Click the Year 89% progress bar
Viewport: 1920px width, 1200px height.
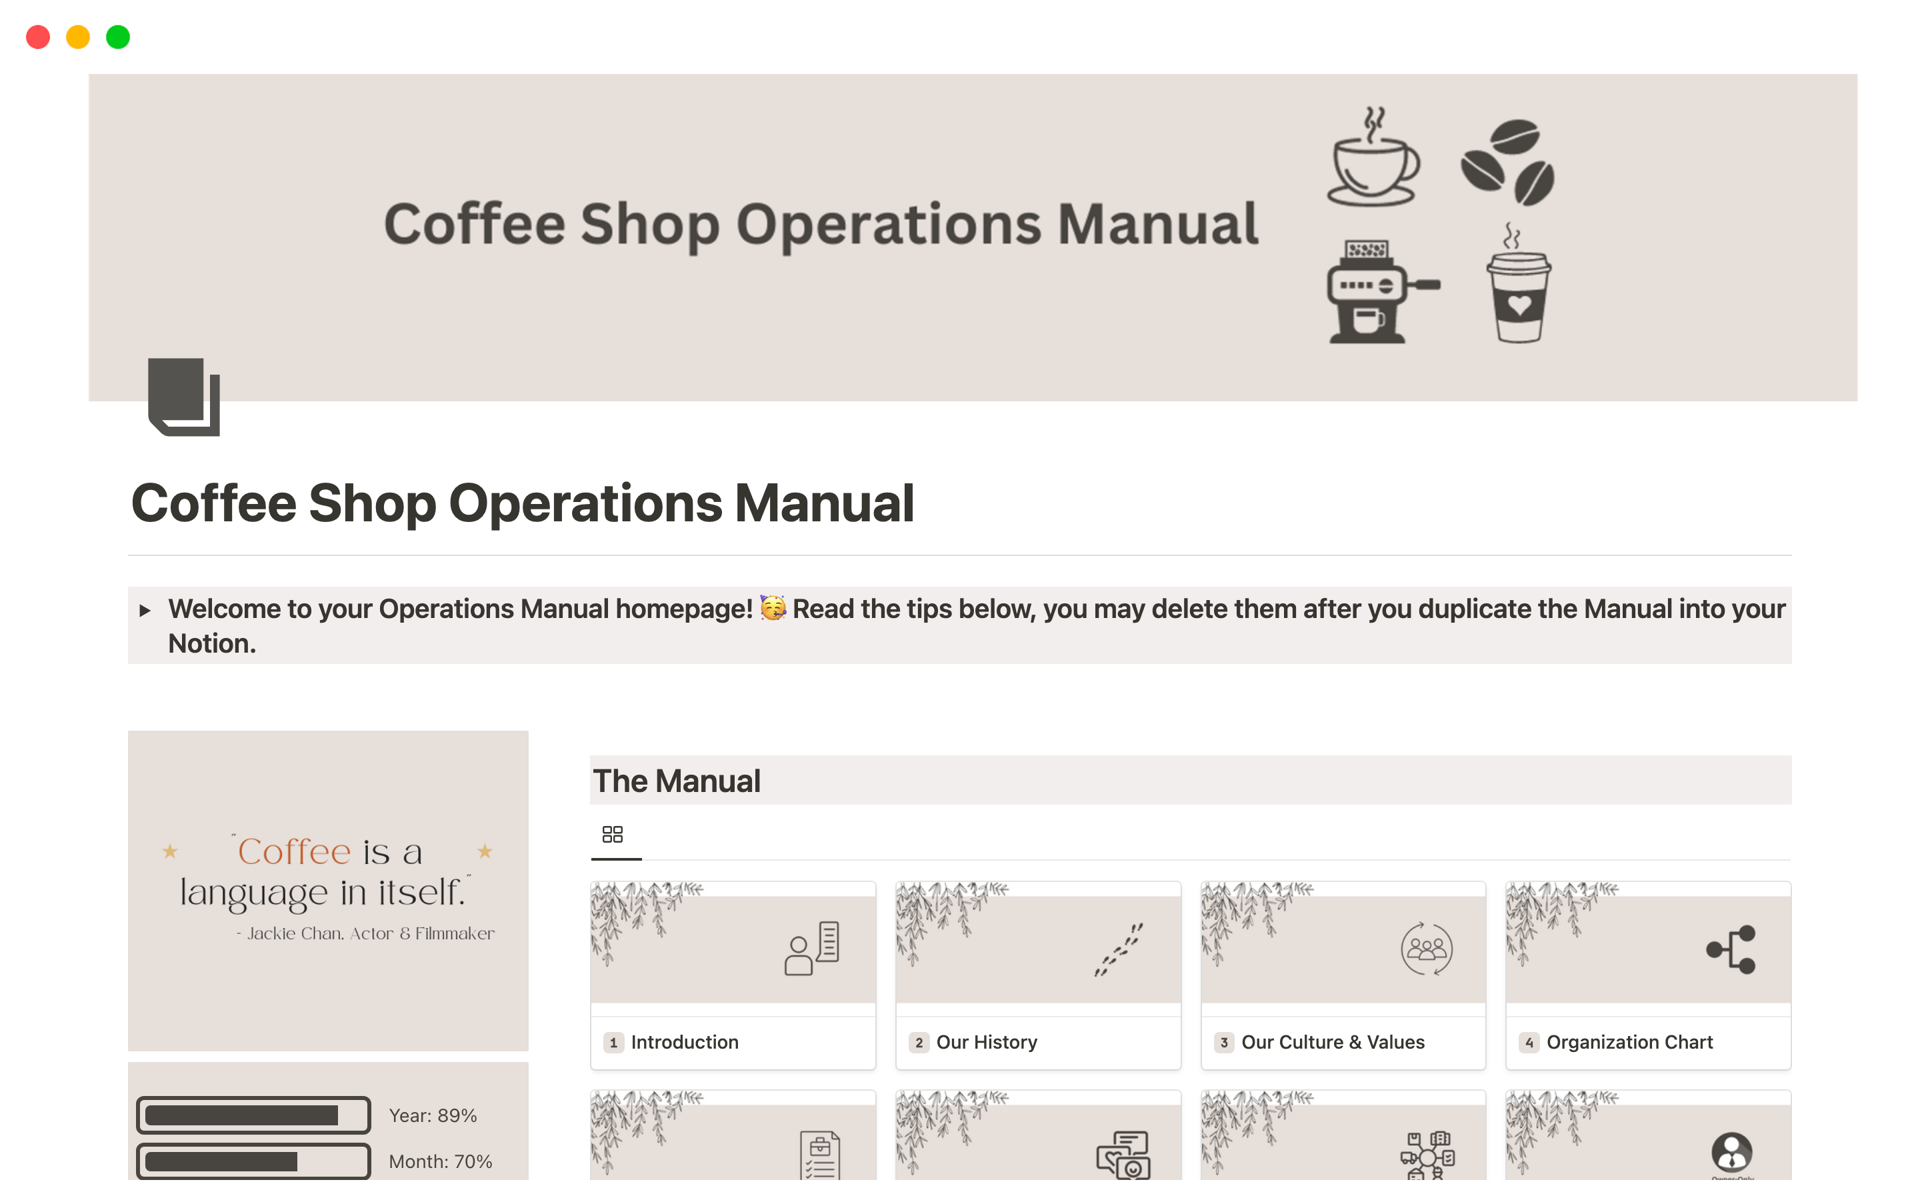(253, 1115)
